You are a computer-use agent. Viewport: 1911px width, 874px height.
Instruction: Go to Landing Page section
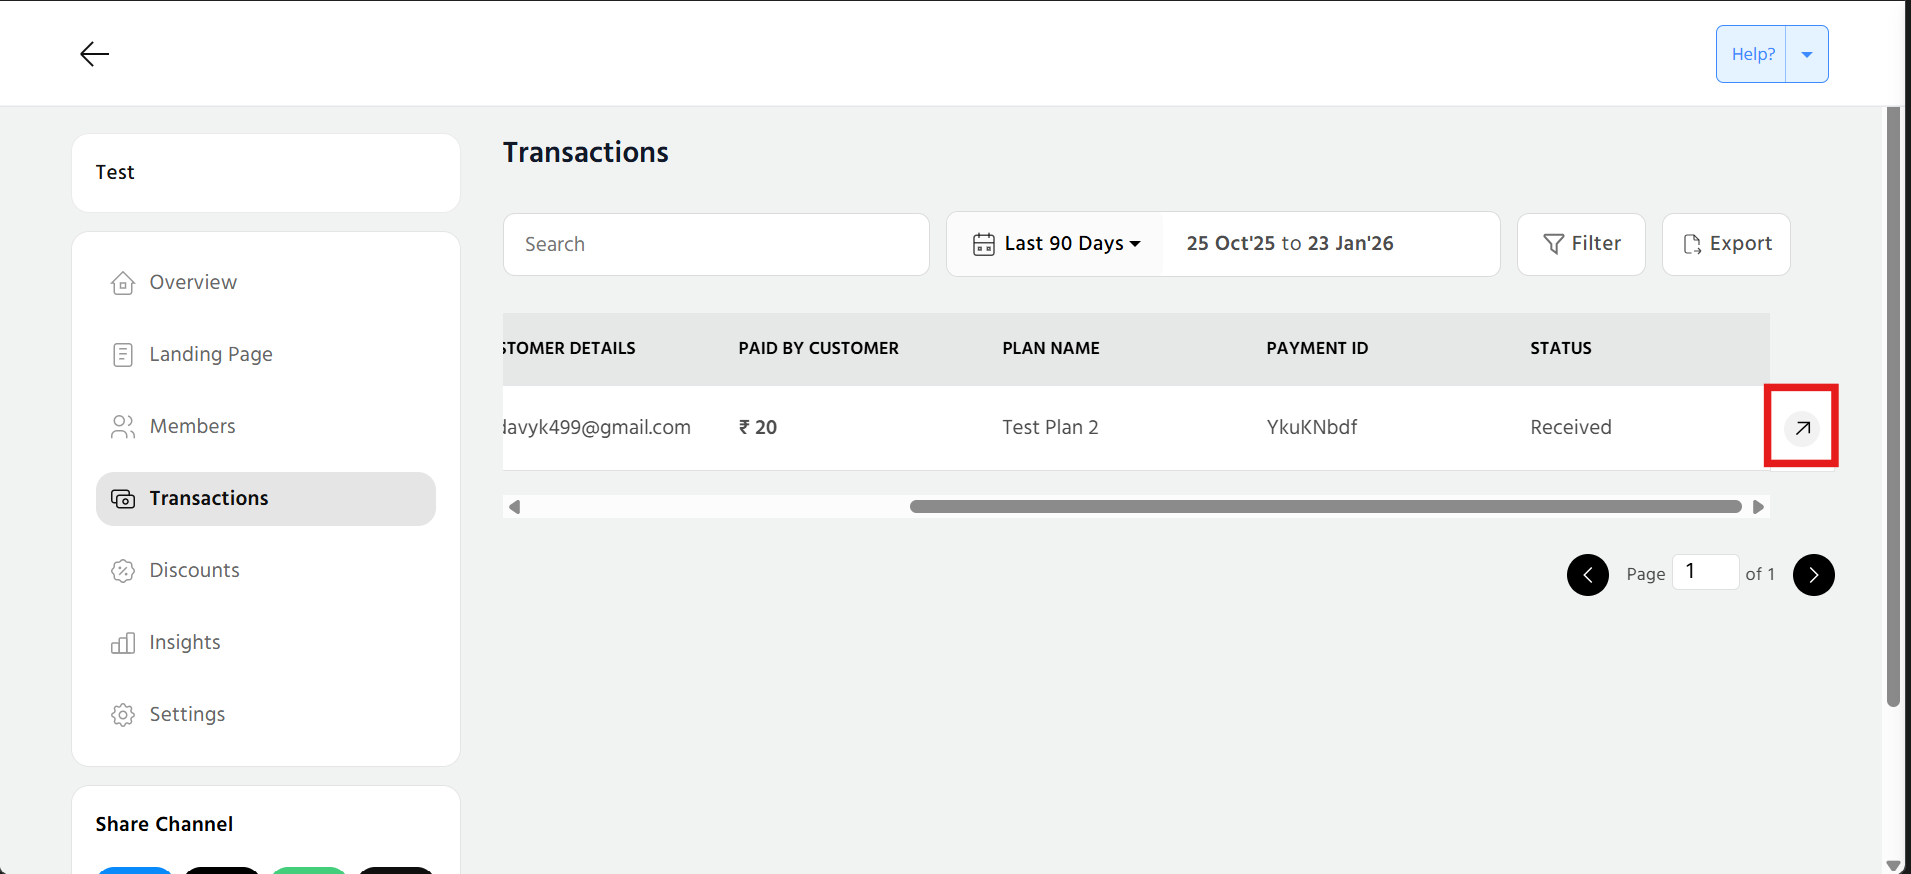210,355
